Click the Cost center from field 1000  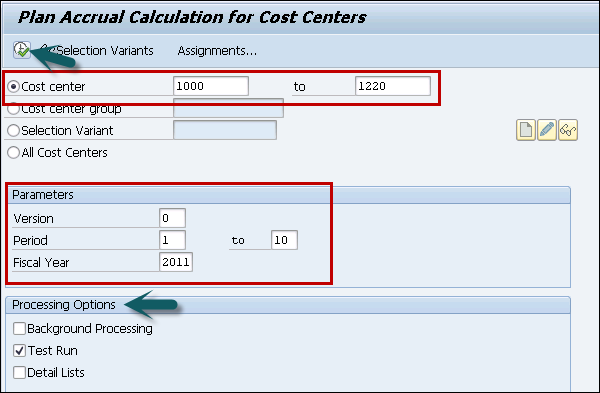click(211, 86)
